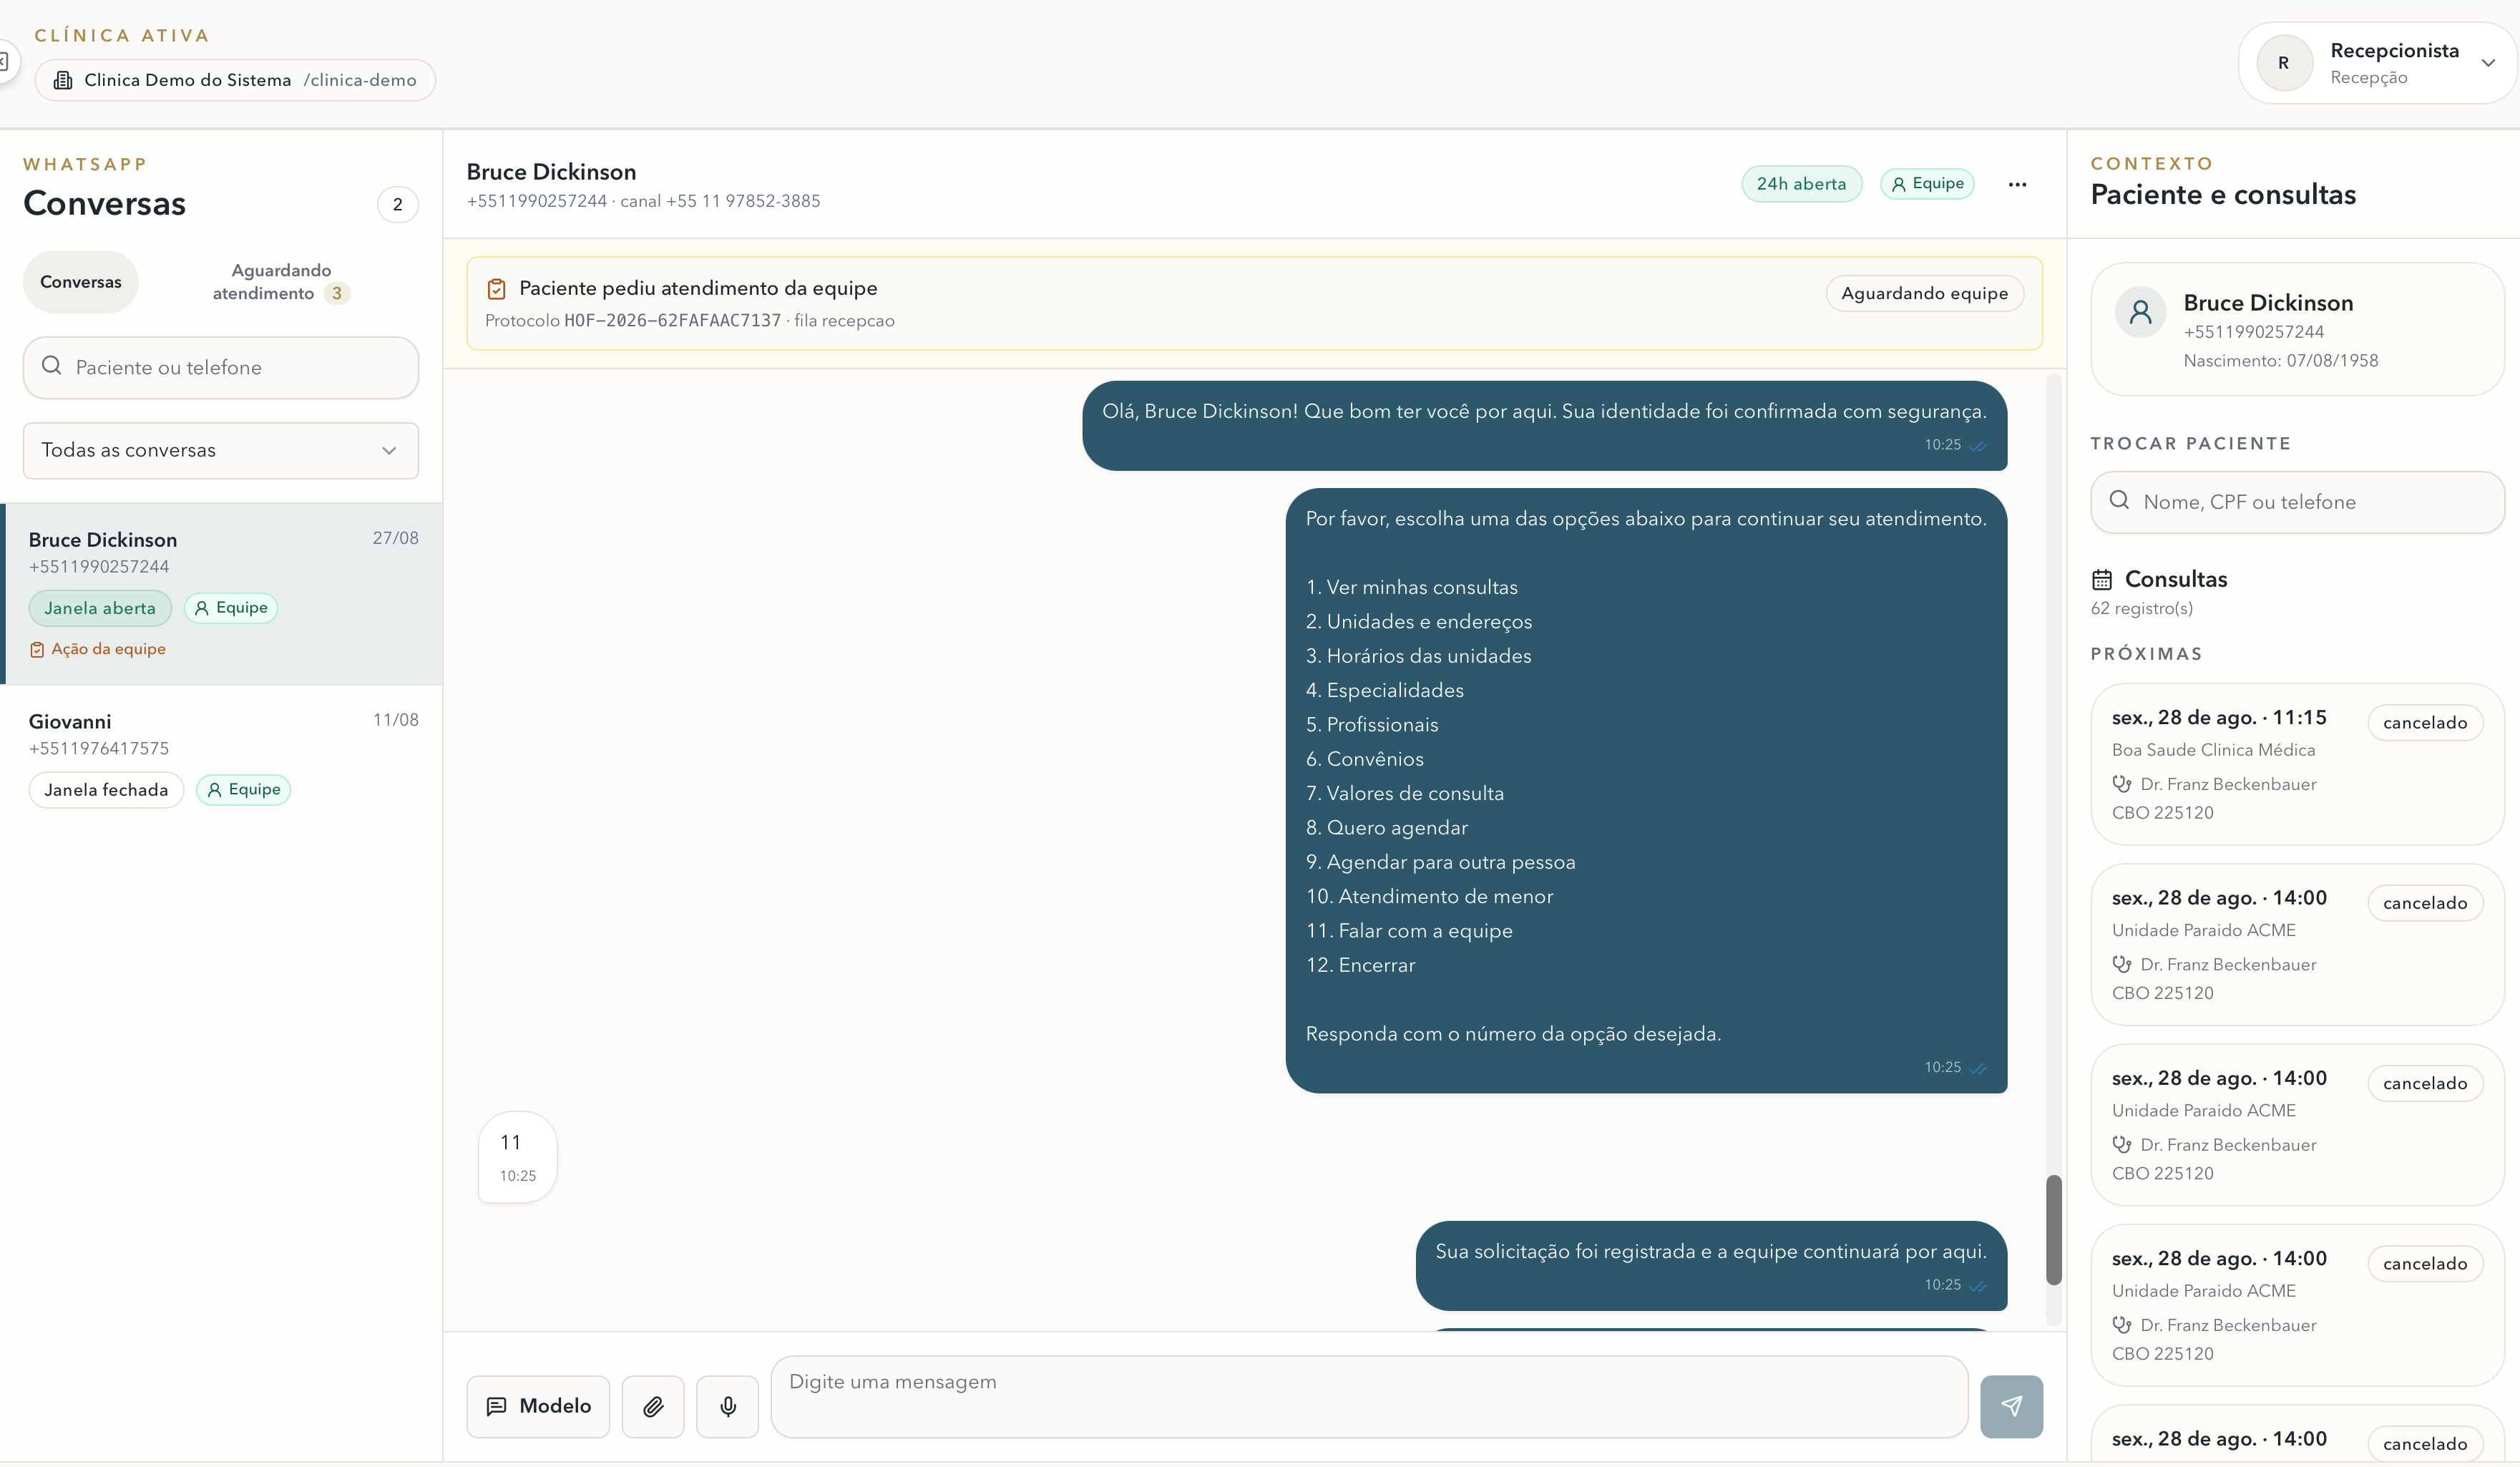The width and height of the screenshot is (2520, 1467).
Task: Expand the Recepcionista user menu chevron
Action: 2488,63
